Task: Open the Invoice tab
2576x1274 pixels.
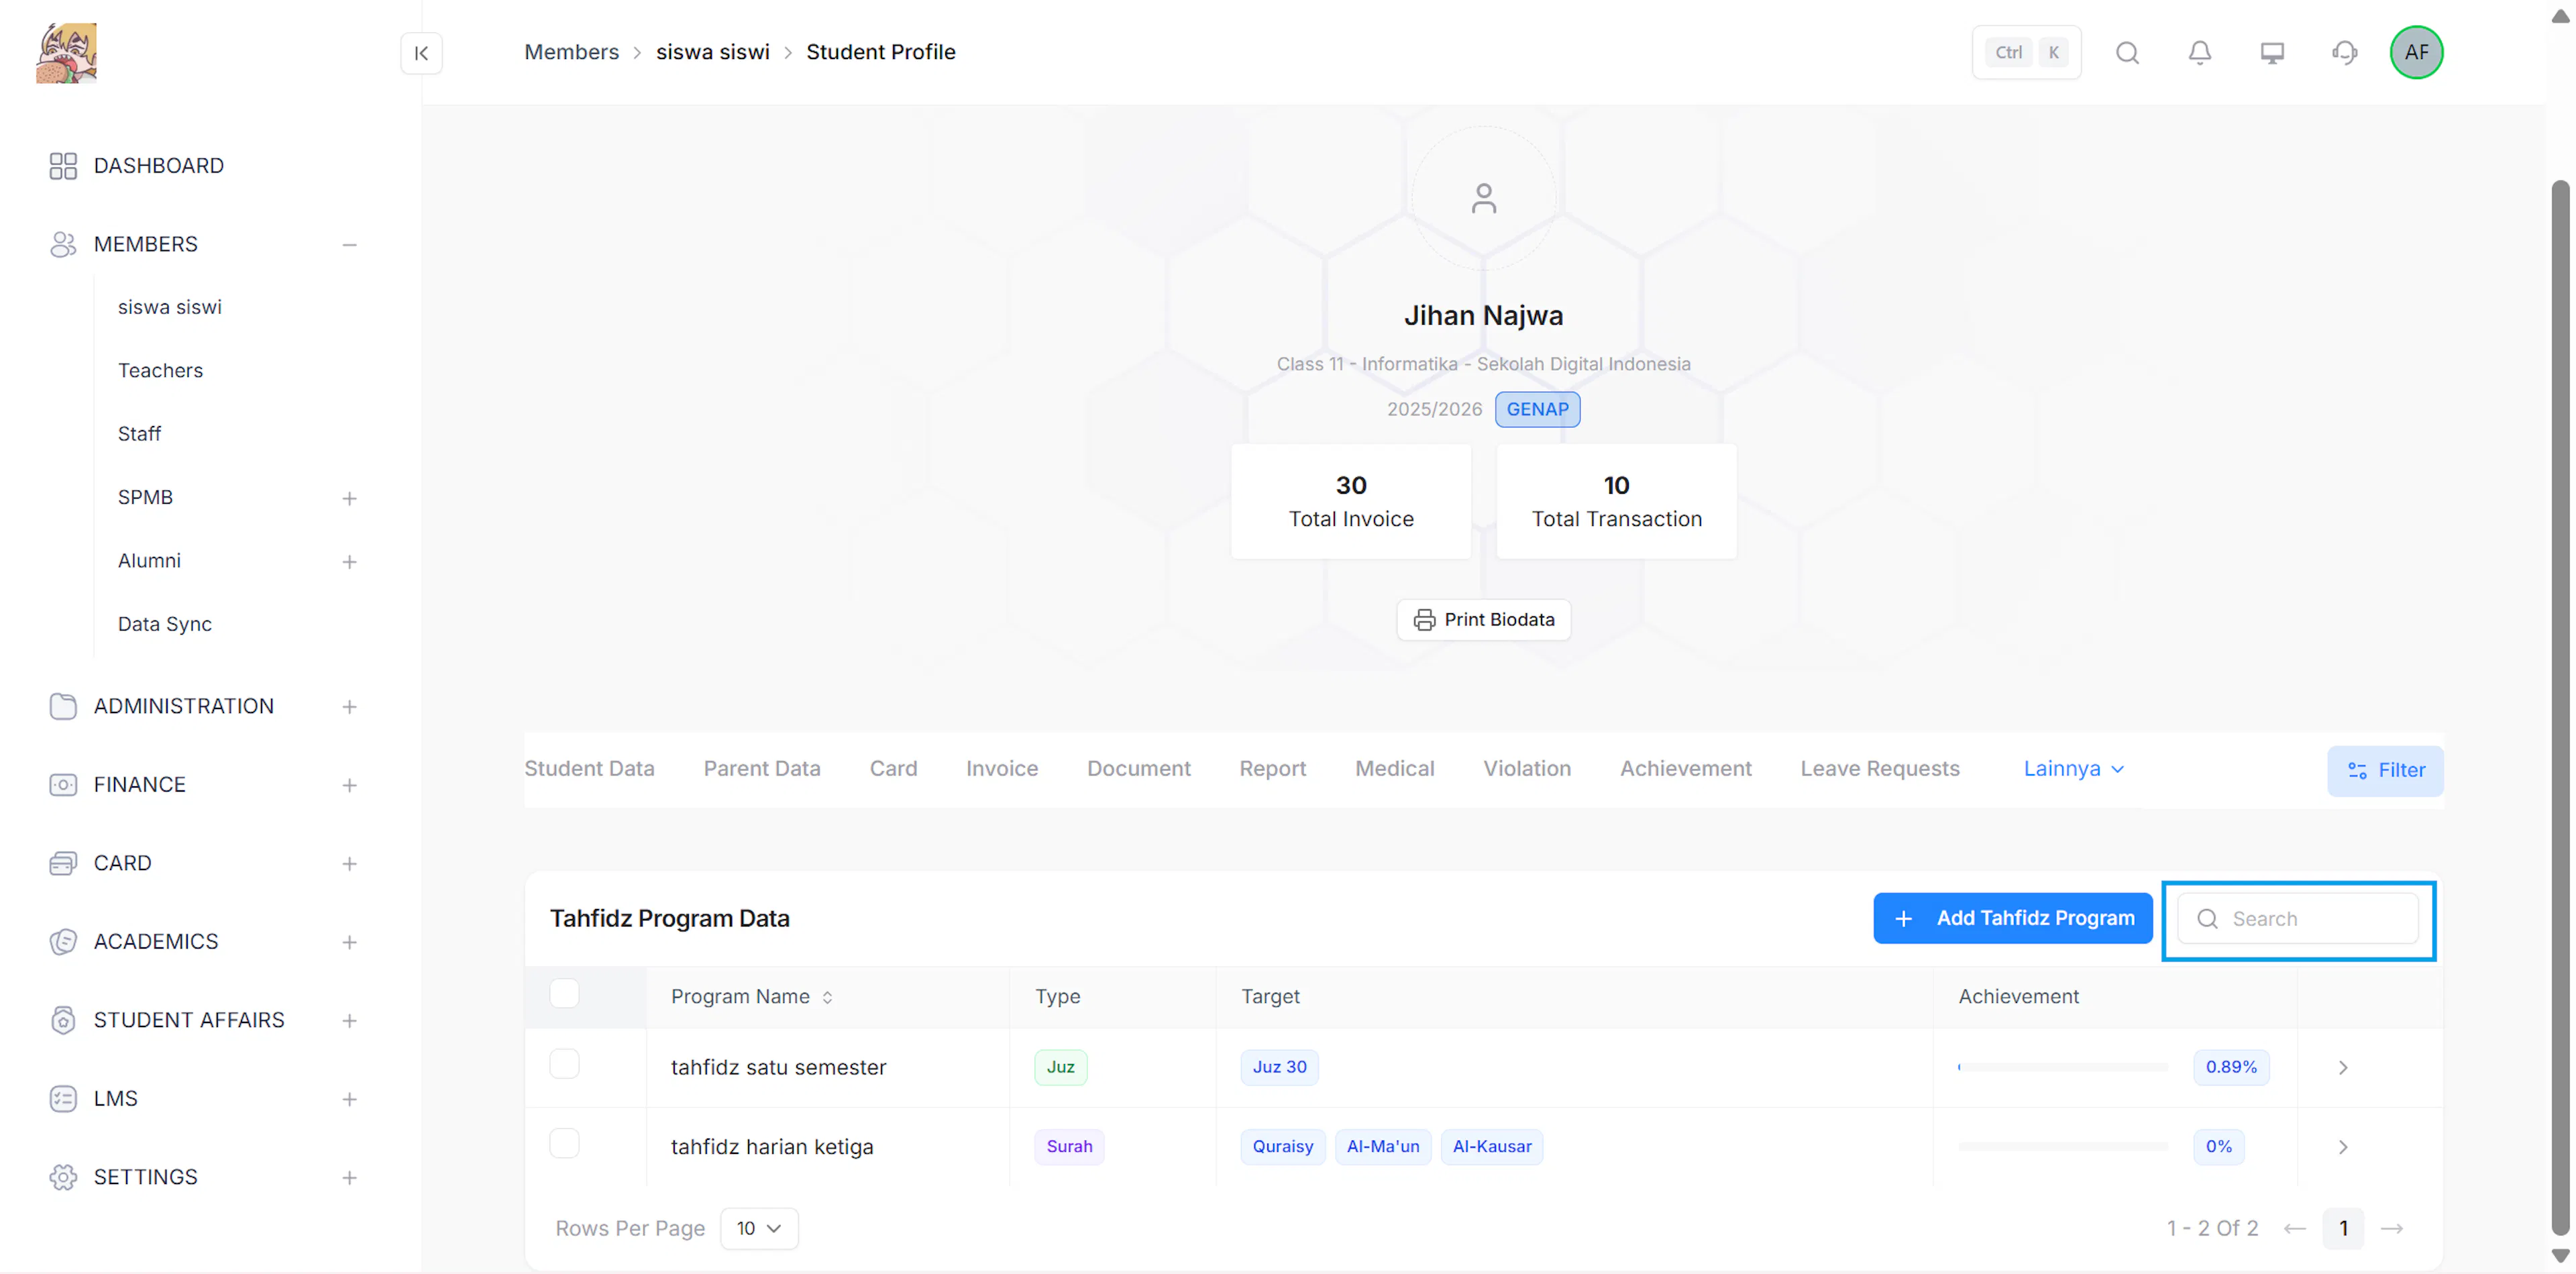Action: (1001, 769)
